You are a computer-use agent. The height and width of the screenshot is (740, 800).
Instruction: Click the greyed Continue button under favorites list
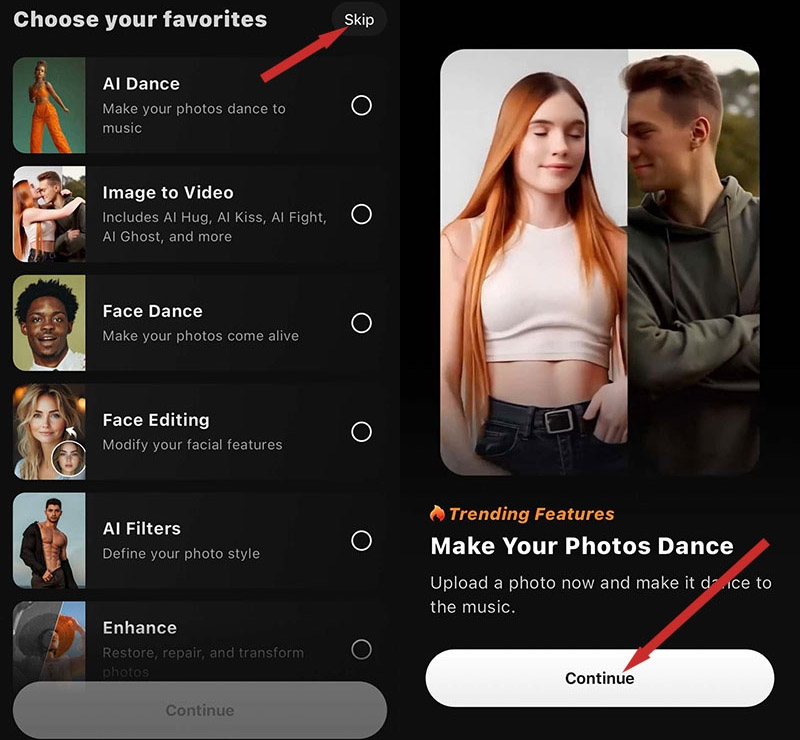(x=200, y=710)
